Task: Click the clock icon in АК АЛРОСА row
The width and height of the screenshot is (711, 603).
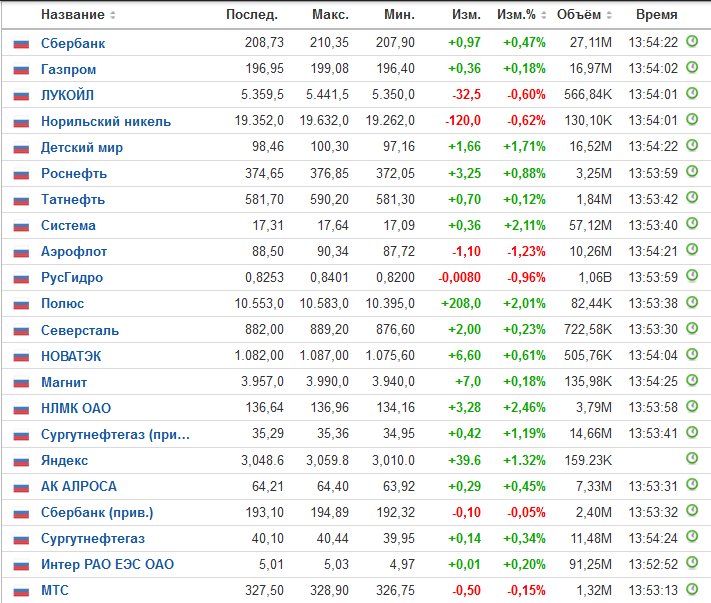Action: click(x=692, y=484)
